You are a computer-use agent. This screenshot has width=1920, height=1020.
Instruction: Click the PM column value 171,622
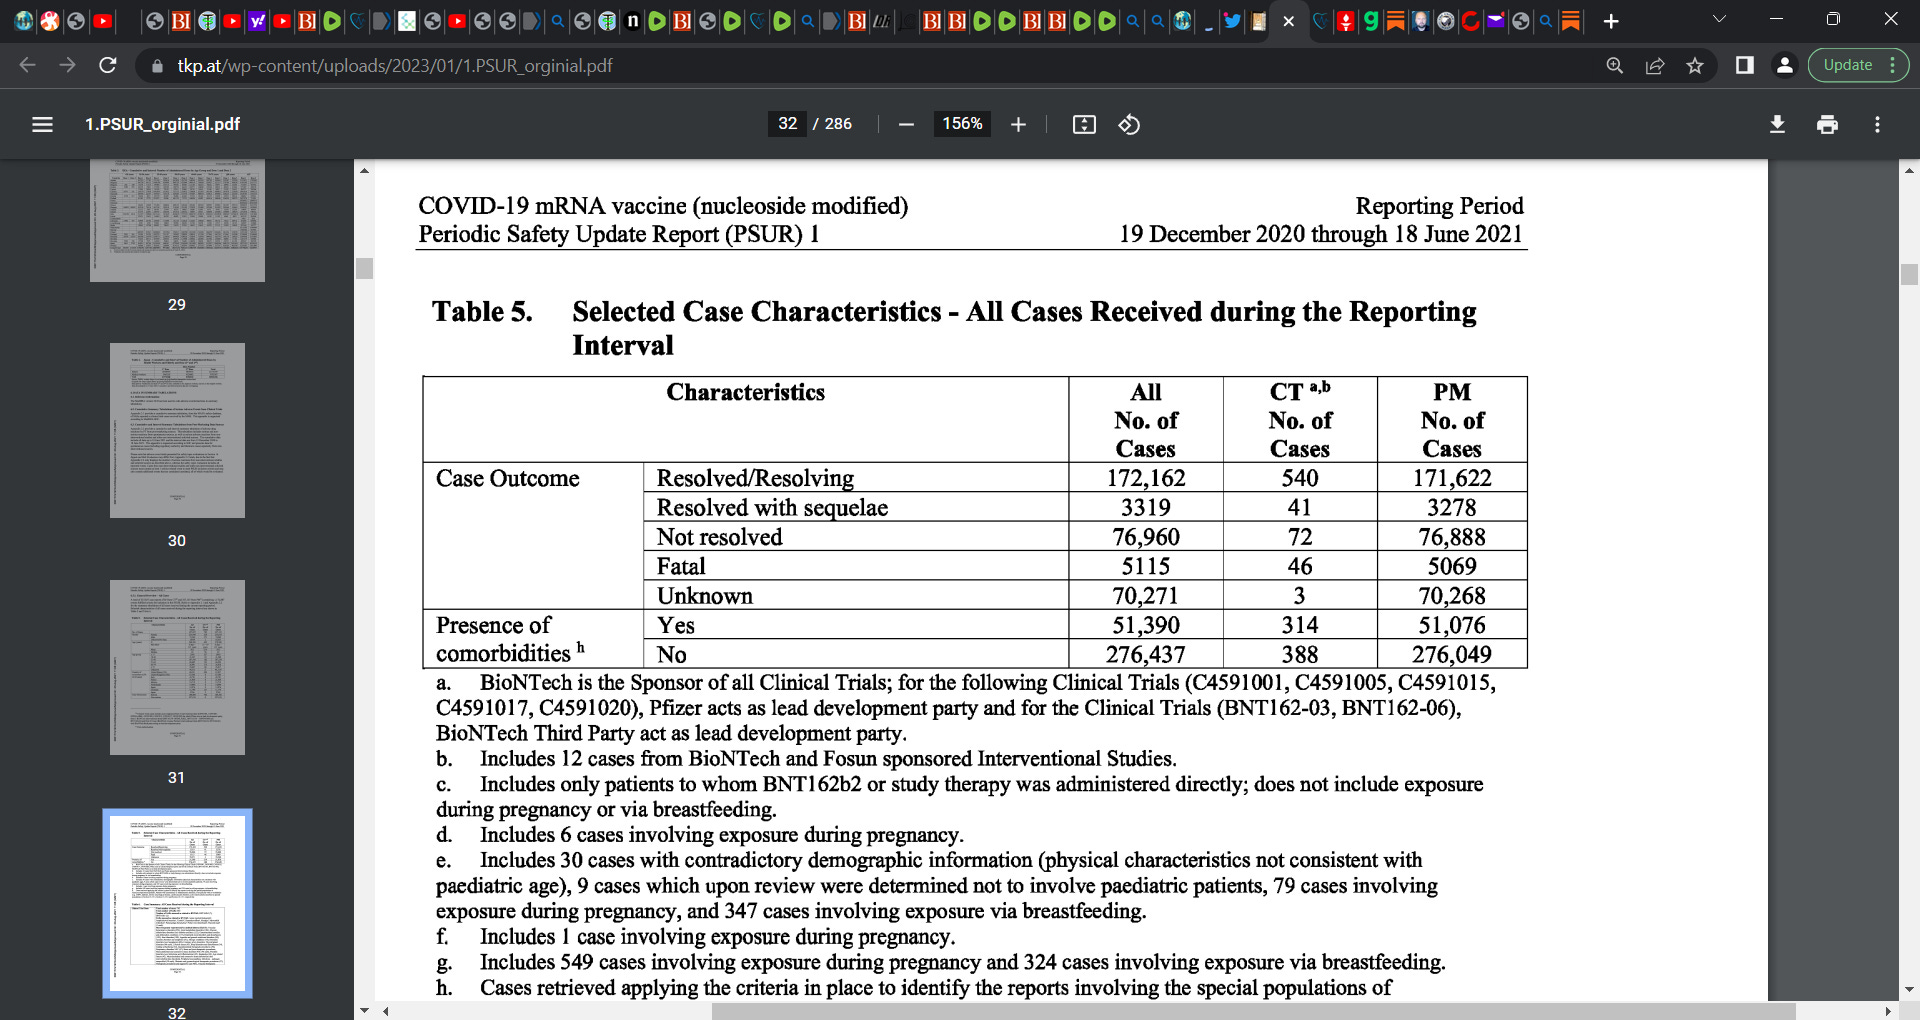(1452, 478)
